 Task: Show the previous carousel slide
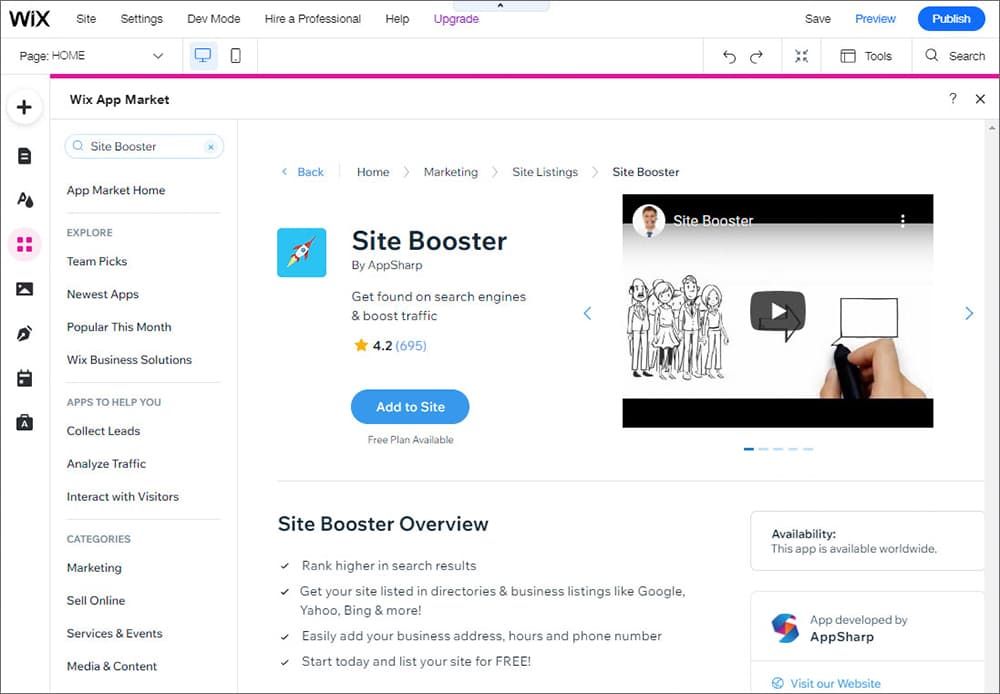587,313
